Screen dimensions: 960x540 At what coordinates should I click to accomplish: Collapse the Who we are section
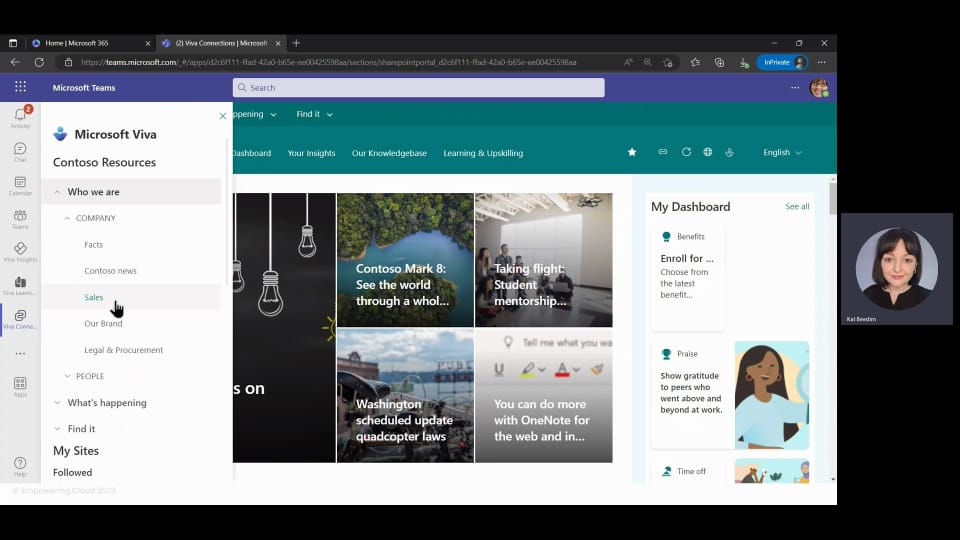pos(57,192)
